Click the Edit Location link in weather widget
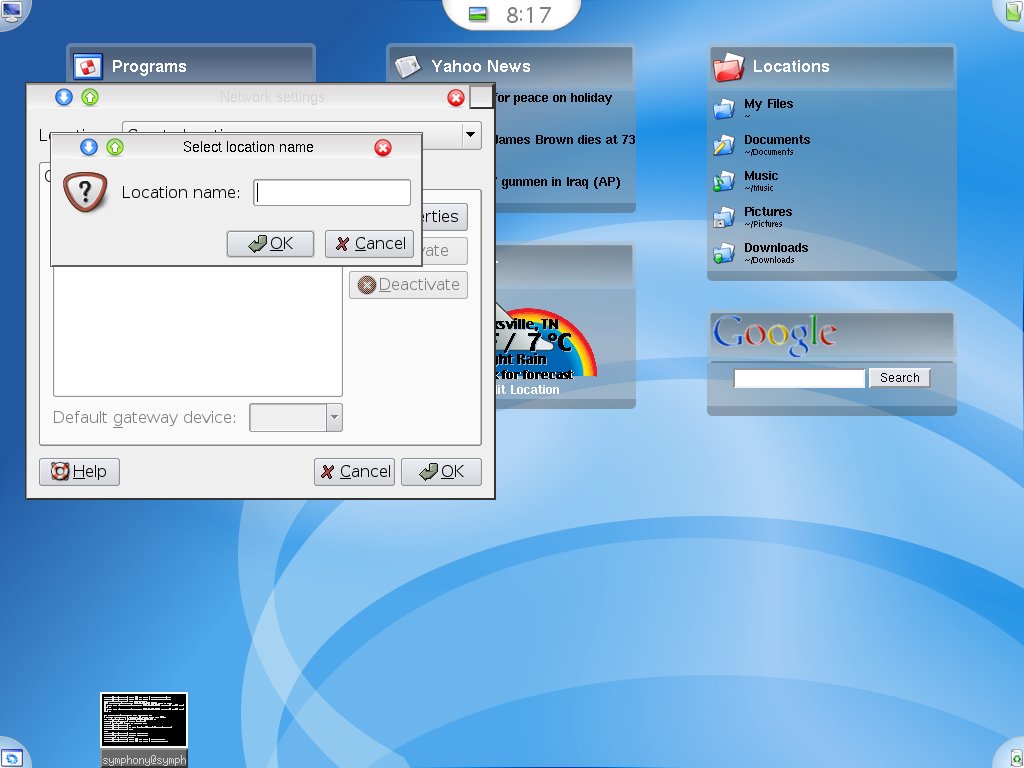Image resolution: width=1024 pixels, height=768 pixels. [528, 390]
